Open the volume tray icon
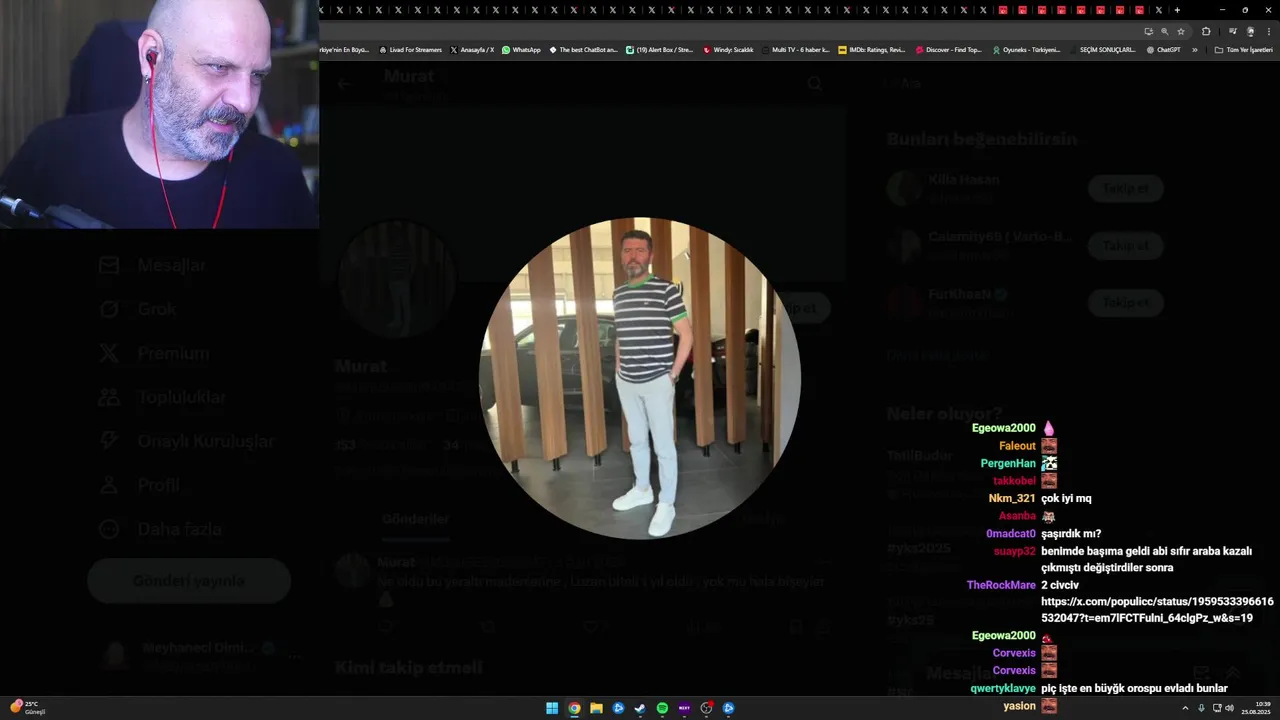1280x720 pixels. pyautogui.click(x=1229, y=708)
